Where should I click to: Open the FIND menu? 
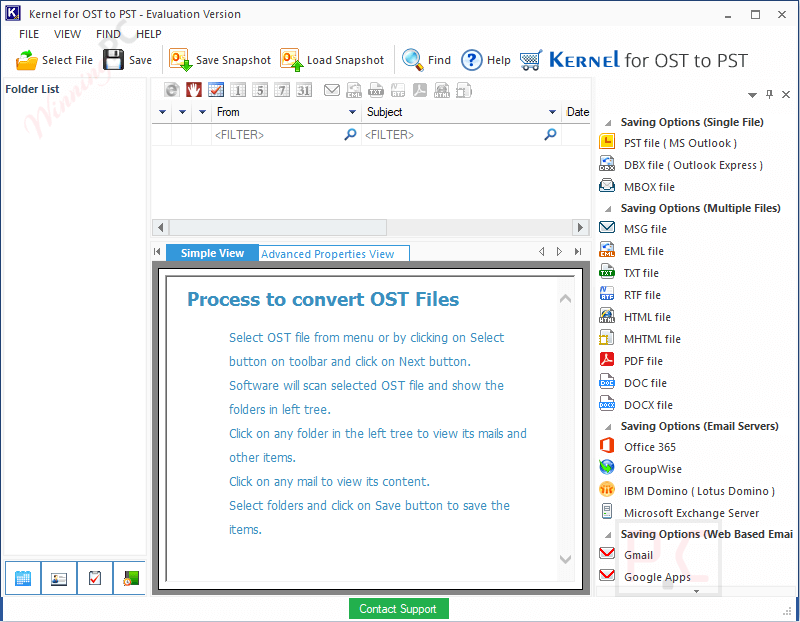[108, 34]
